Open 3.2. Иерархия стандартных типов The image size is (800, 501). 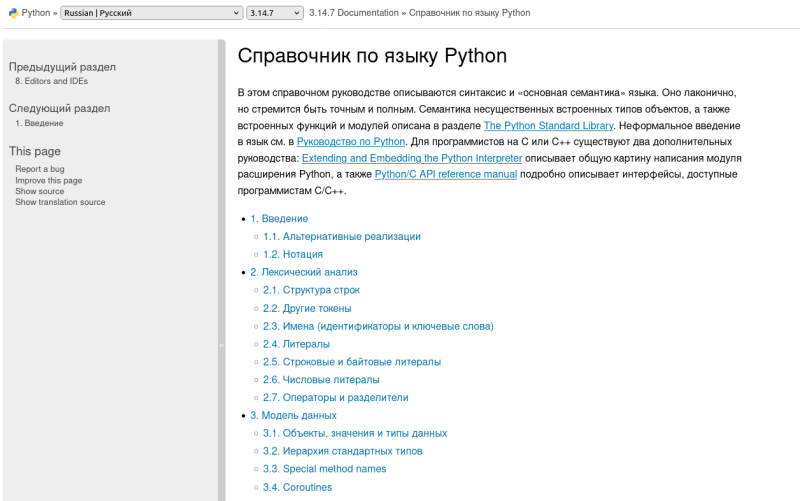pyautogui.click(x=342, y=451)
